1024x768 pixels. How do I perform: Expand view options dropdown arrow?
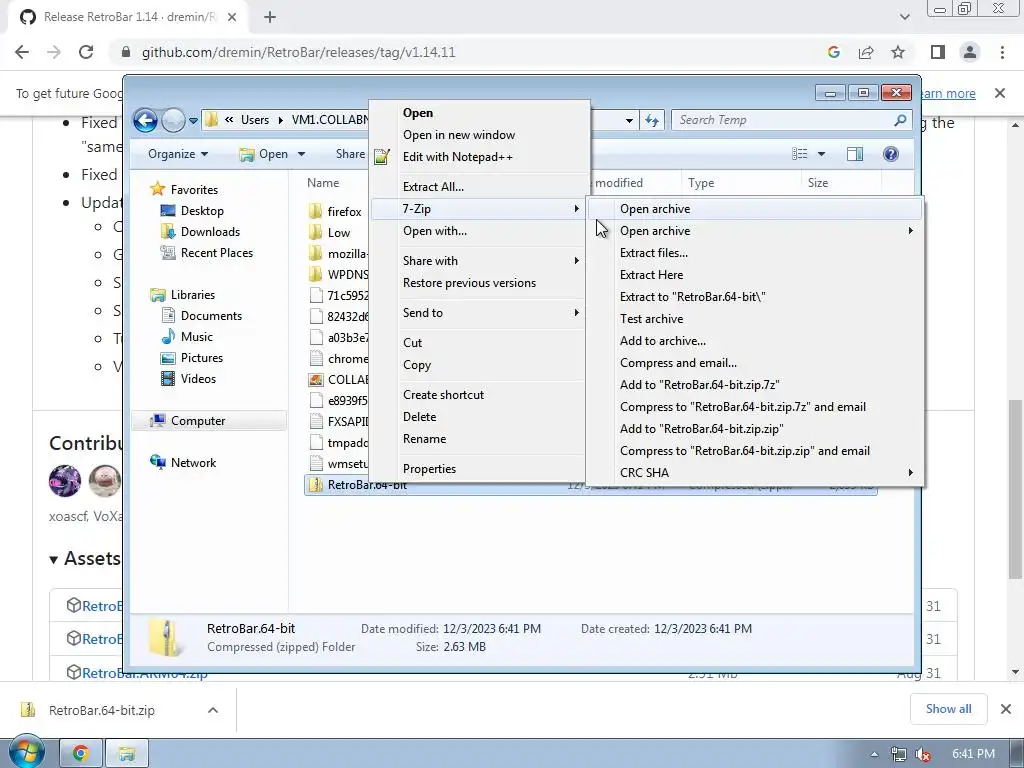[x=822, y=153]
